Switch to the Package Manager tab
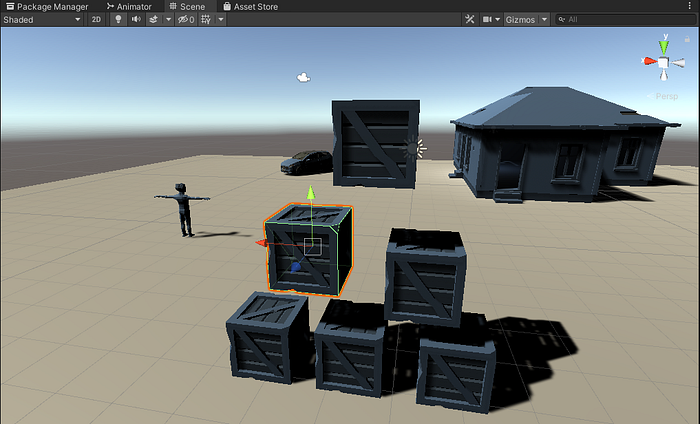700x424 pixels. click(x=46, y=6)
